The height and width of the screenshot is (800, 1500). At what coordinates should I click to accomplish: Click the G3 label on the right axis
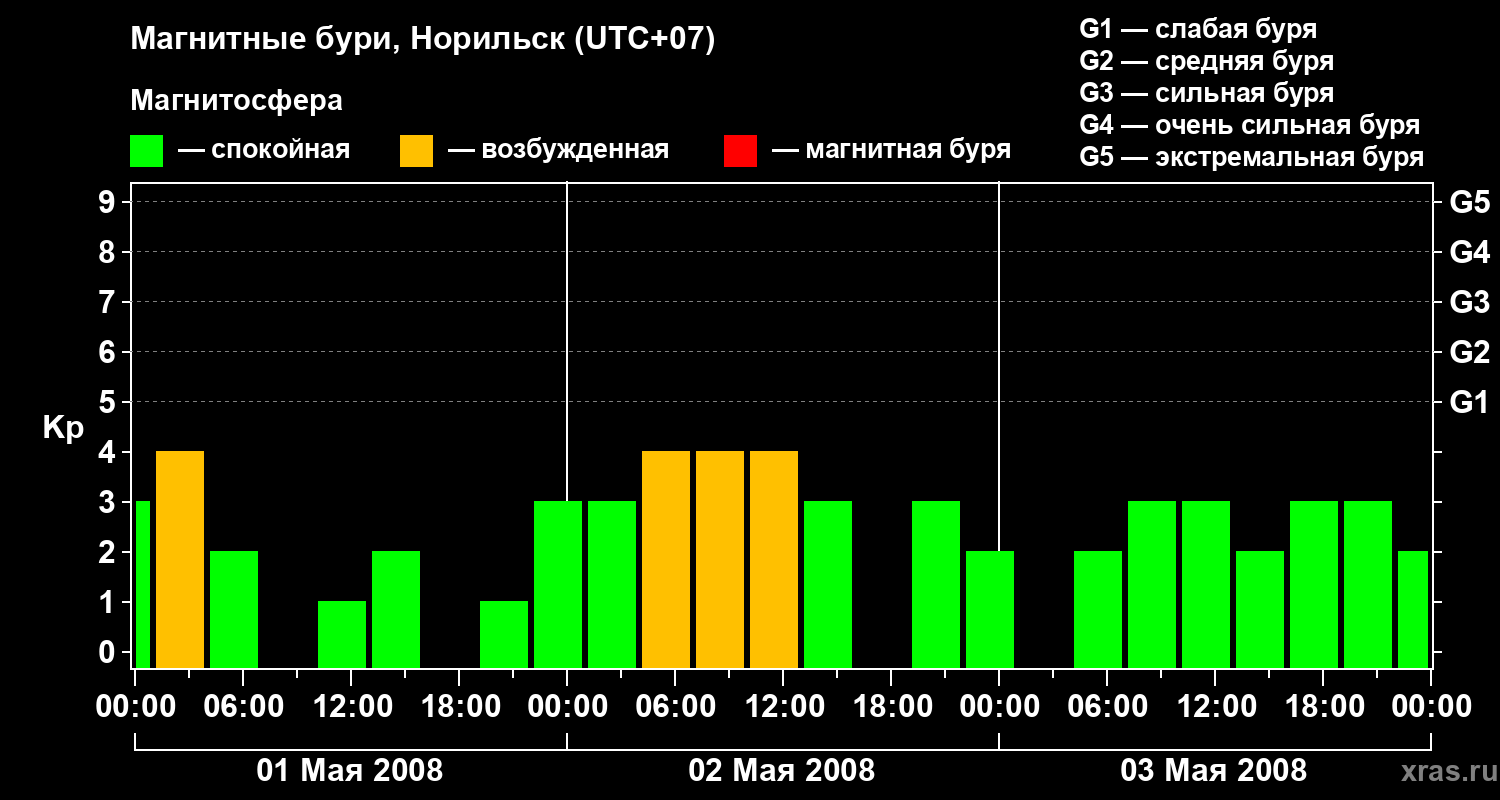1469,302
